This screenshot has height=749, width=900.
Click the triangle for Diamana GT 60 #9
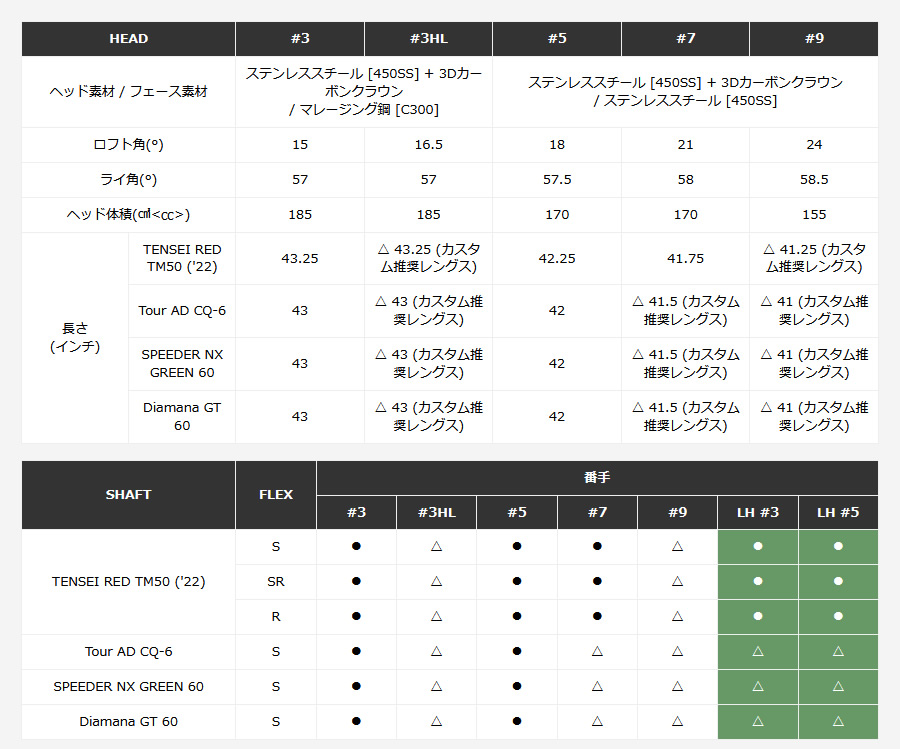tap(677, 721)
